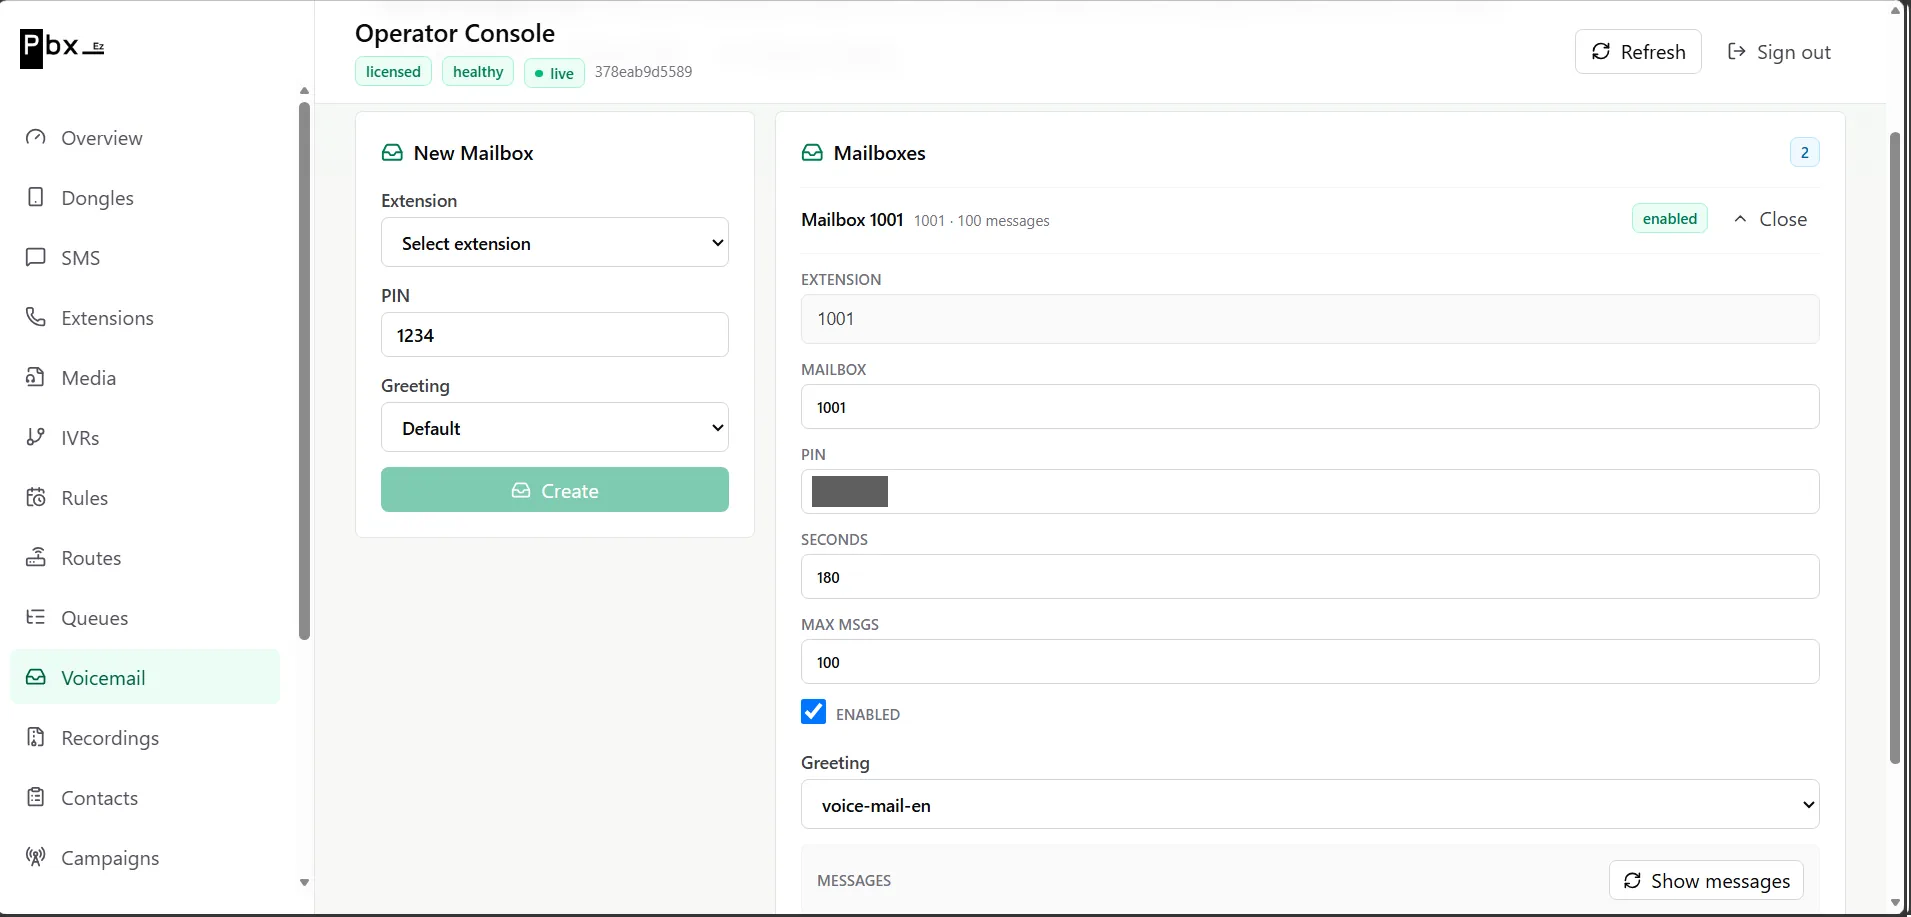1911x917 pixels.
Task: Click Show messages button
Action: tap(1706, 881)
